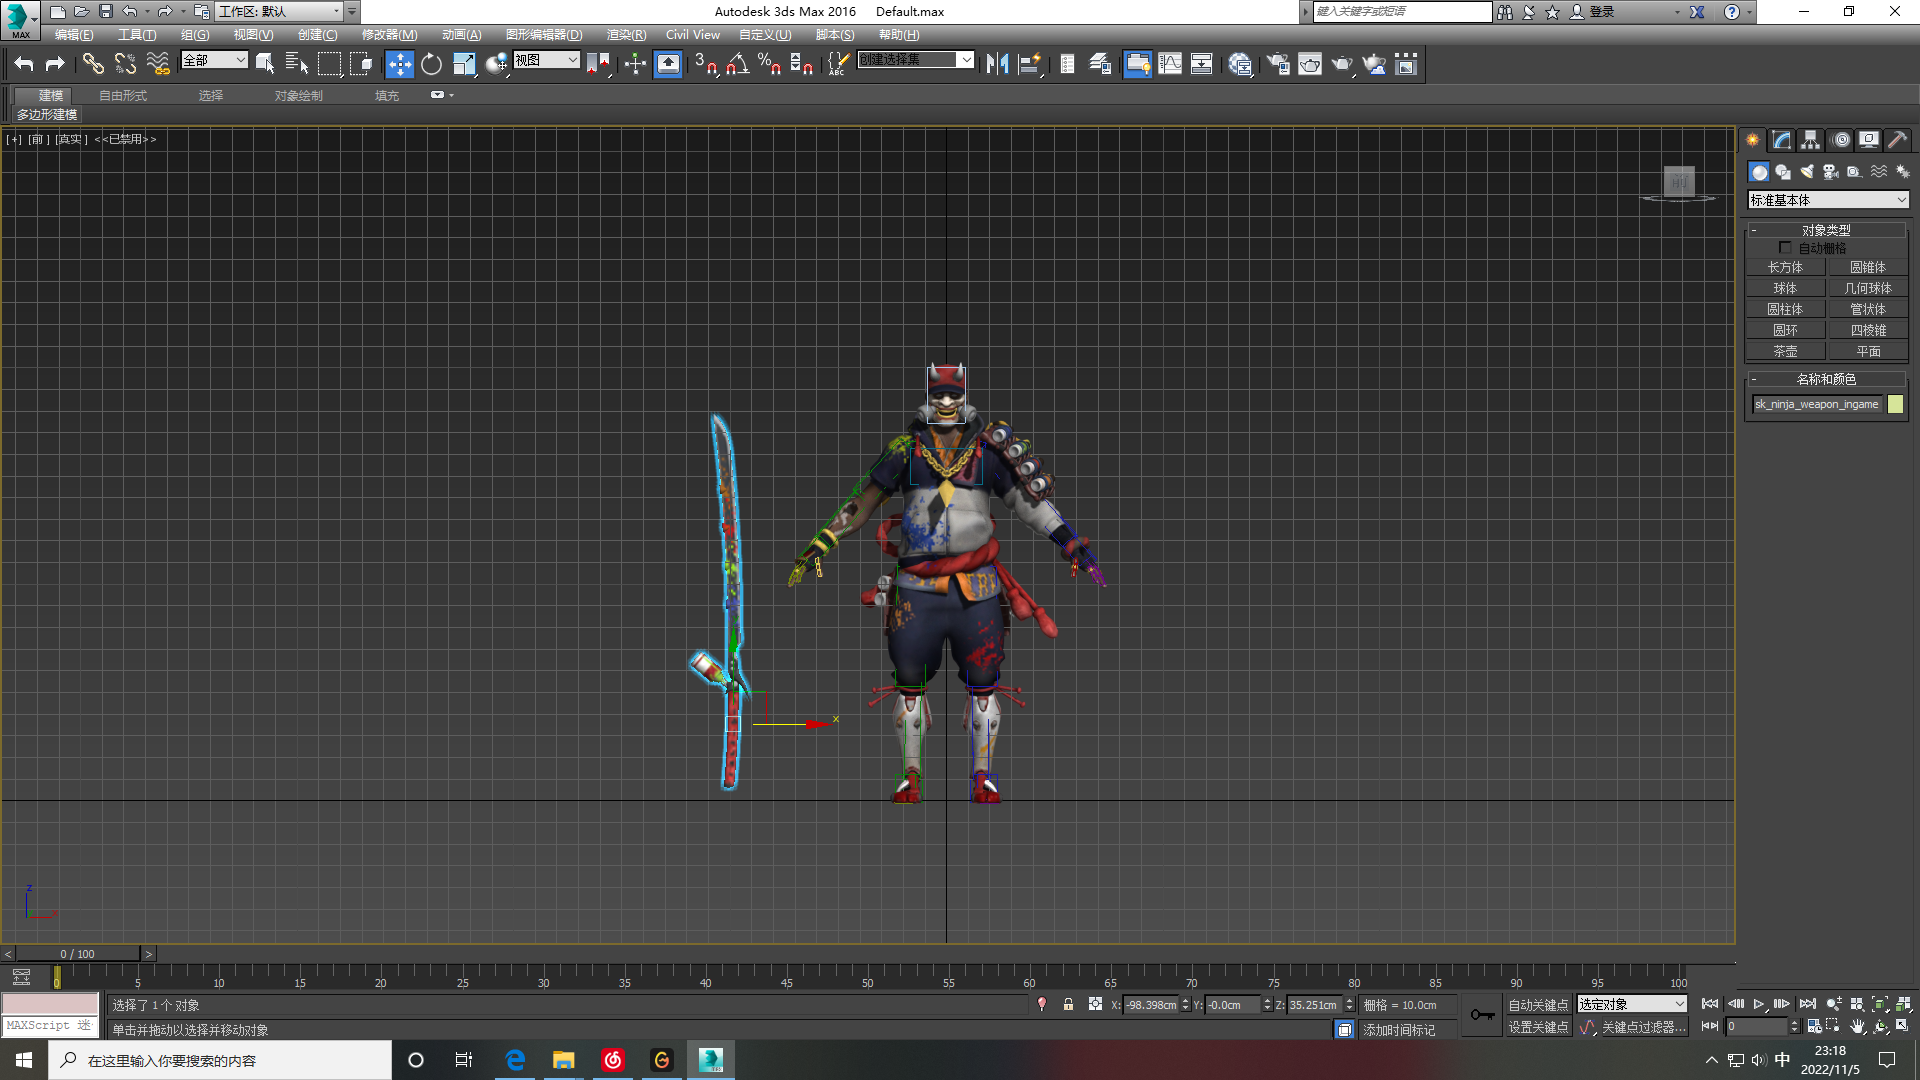
Task: Click the 茶壶 primitive button
Action: pyautogui.click(x=1785, y=351)
